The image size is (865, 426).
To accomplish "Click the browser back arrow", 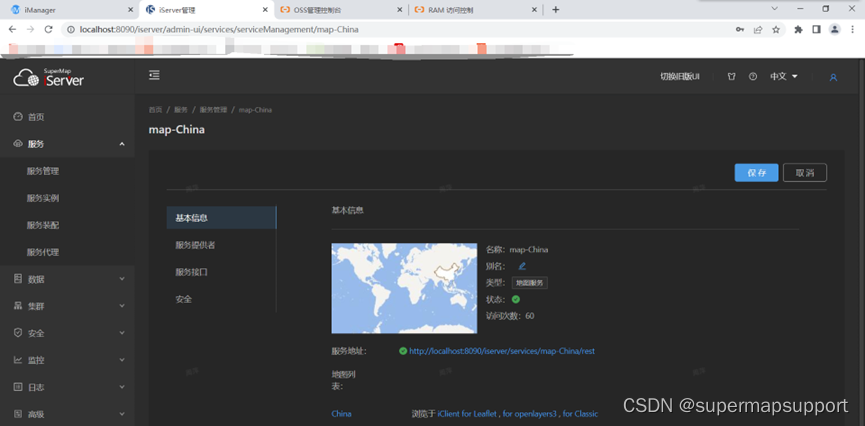I will [13, 30].
